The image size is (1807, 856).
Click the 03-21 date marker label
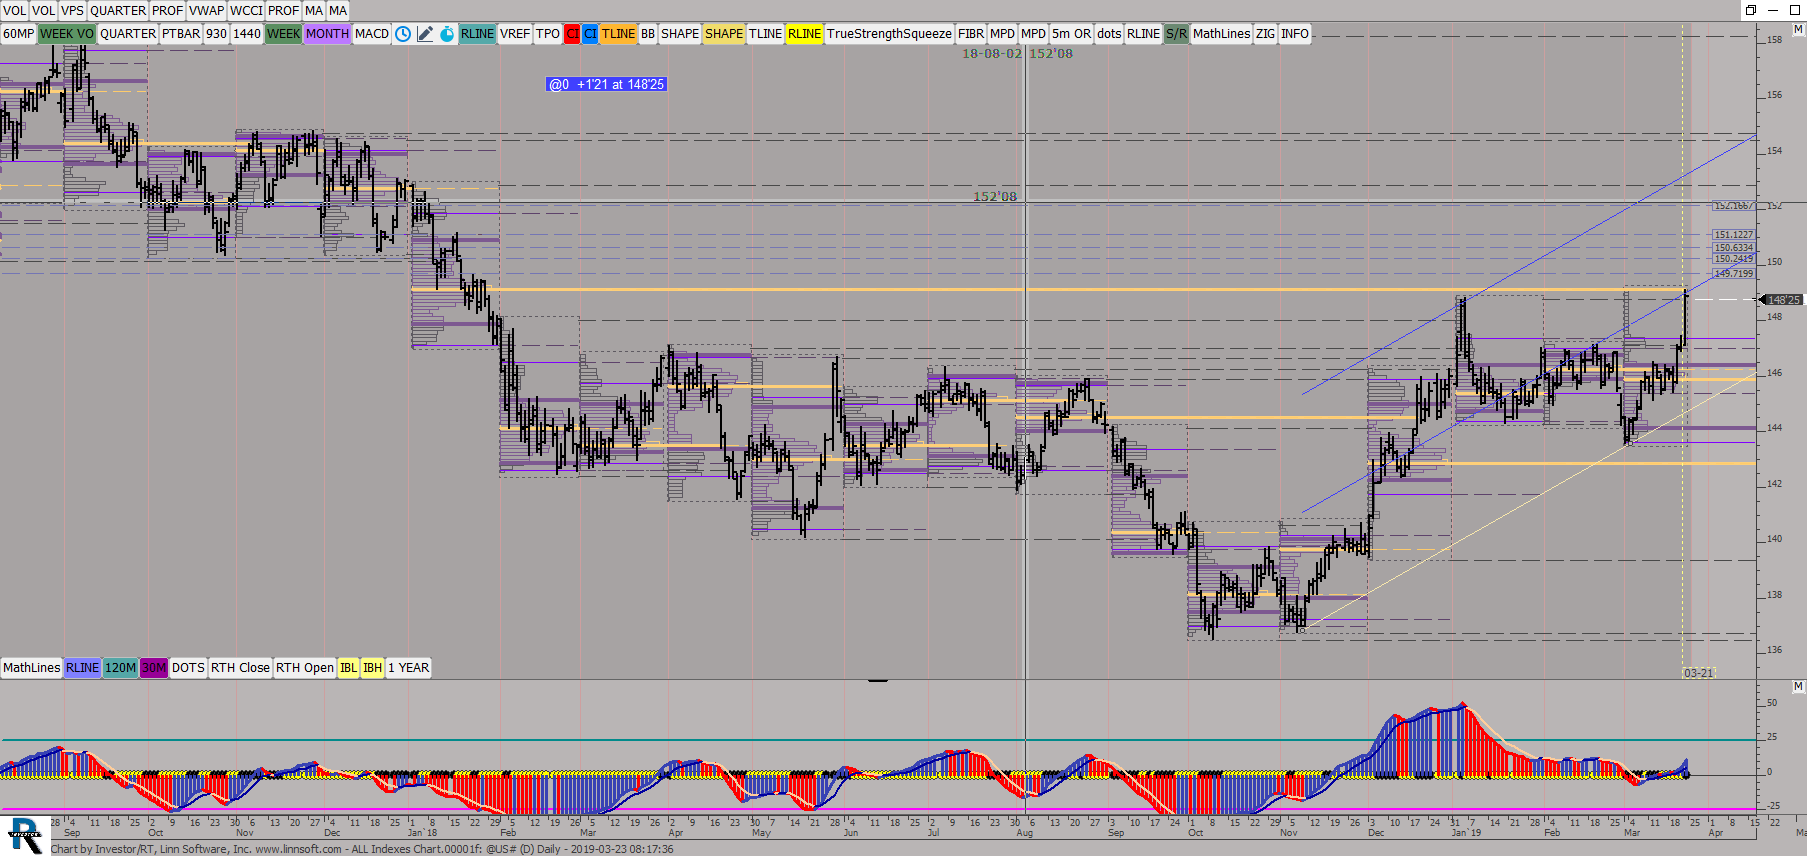pyautogui.click(x=1698, y=673)
